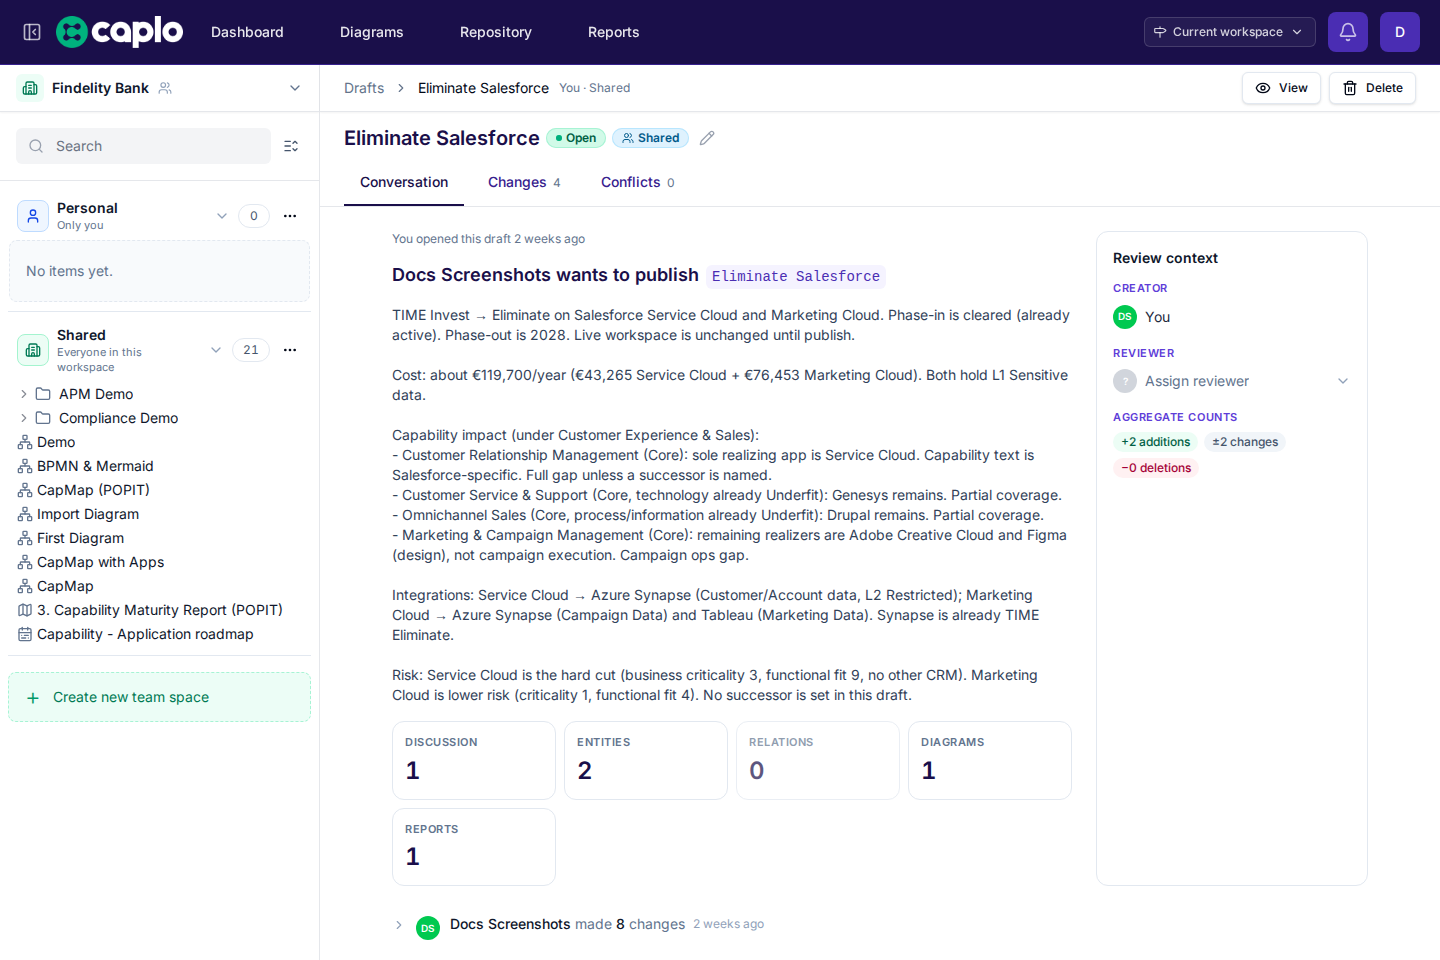Open the Relations count card

(x=818, y=760)
